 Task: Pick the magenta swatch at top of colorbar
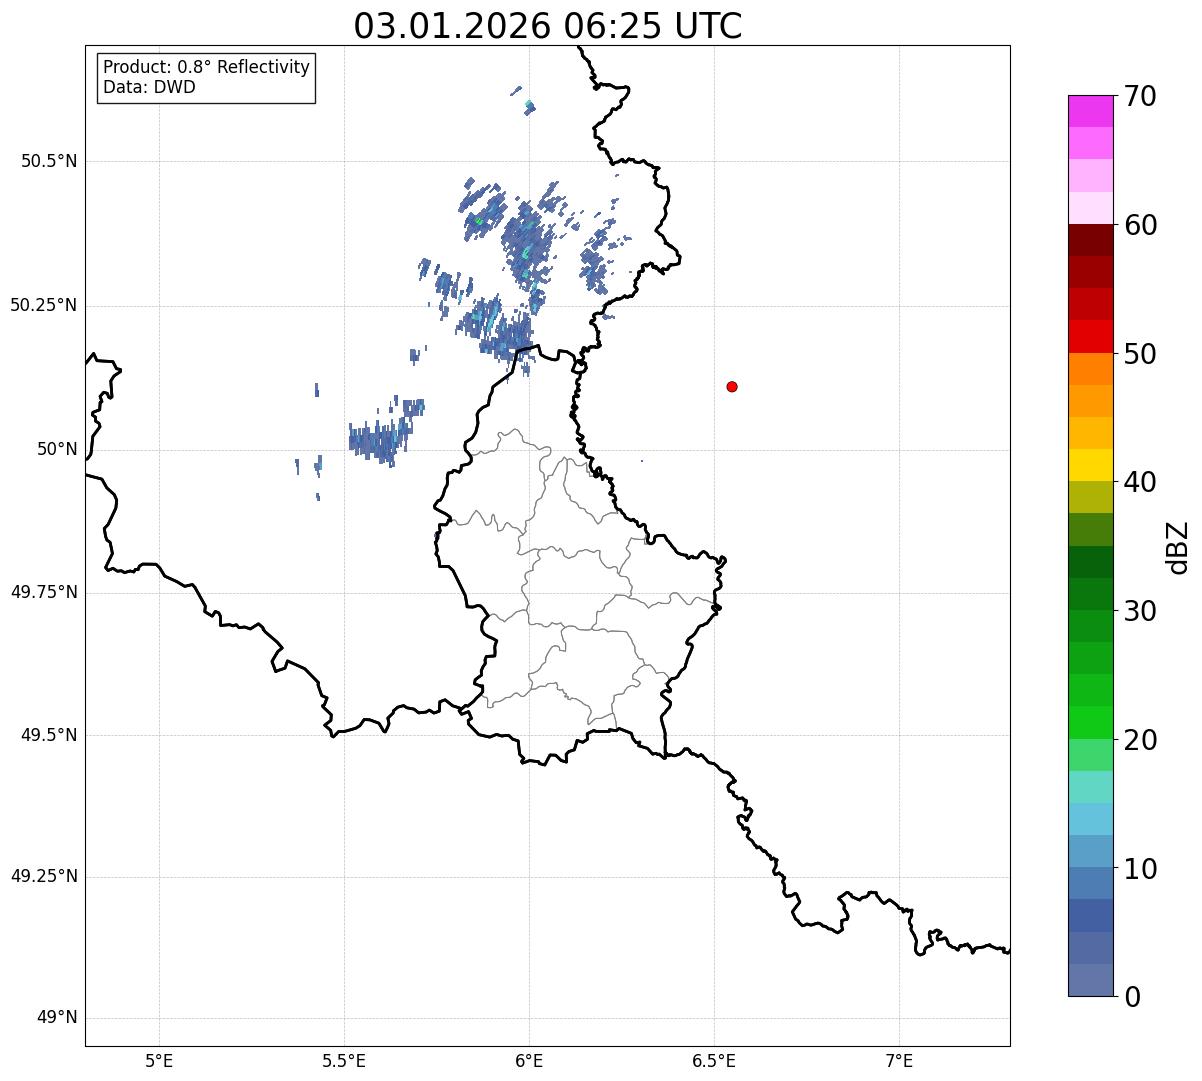click(1090, 111)
